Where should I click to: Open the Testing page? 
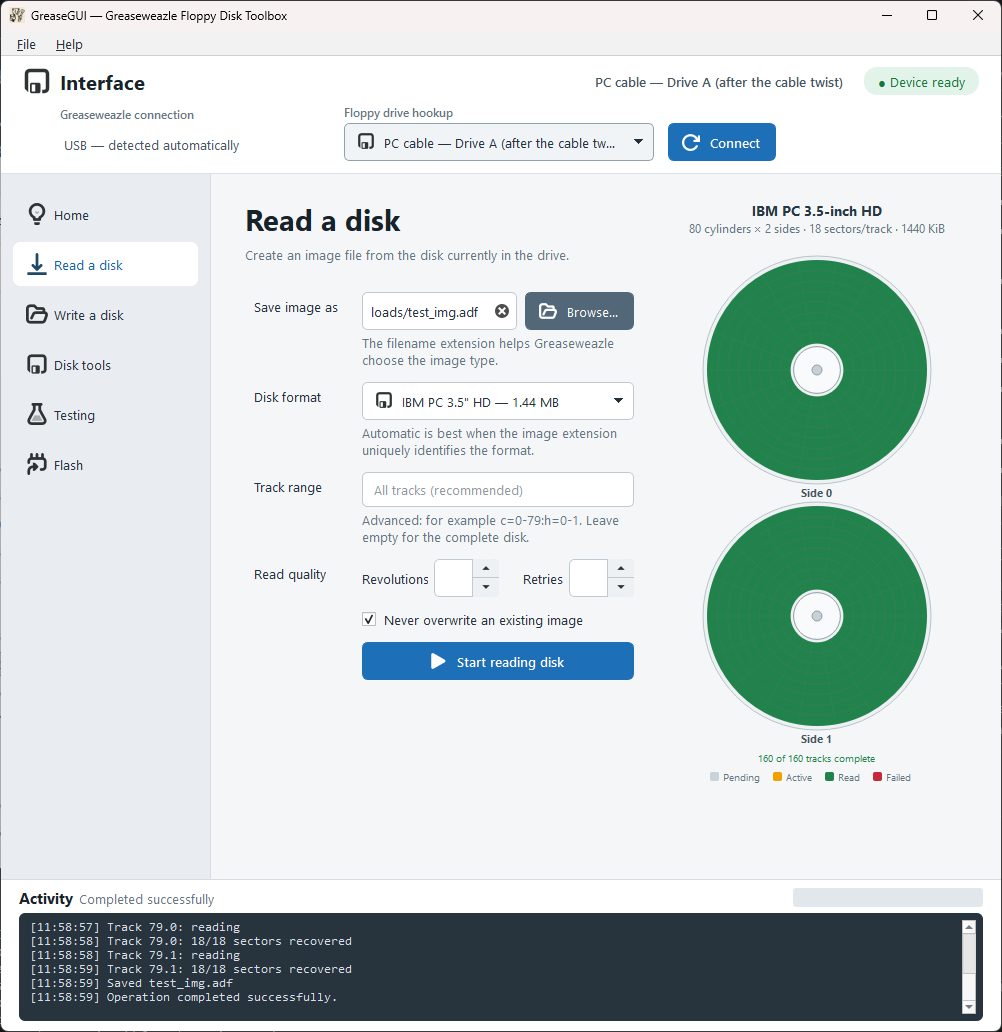point(105,415)
